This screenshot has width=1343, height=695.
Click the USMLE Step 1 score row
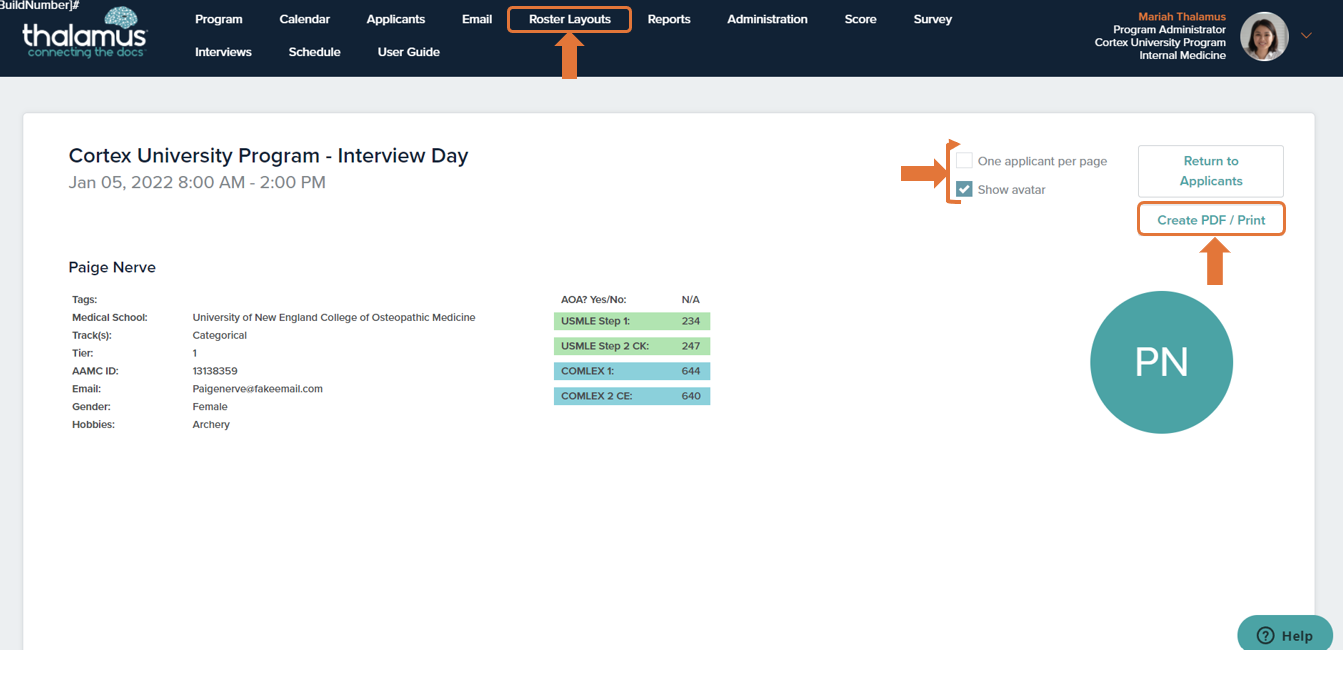(x=632, y=321)
